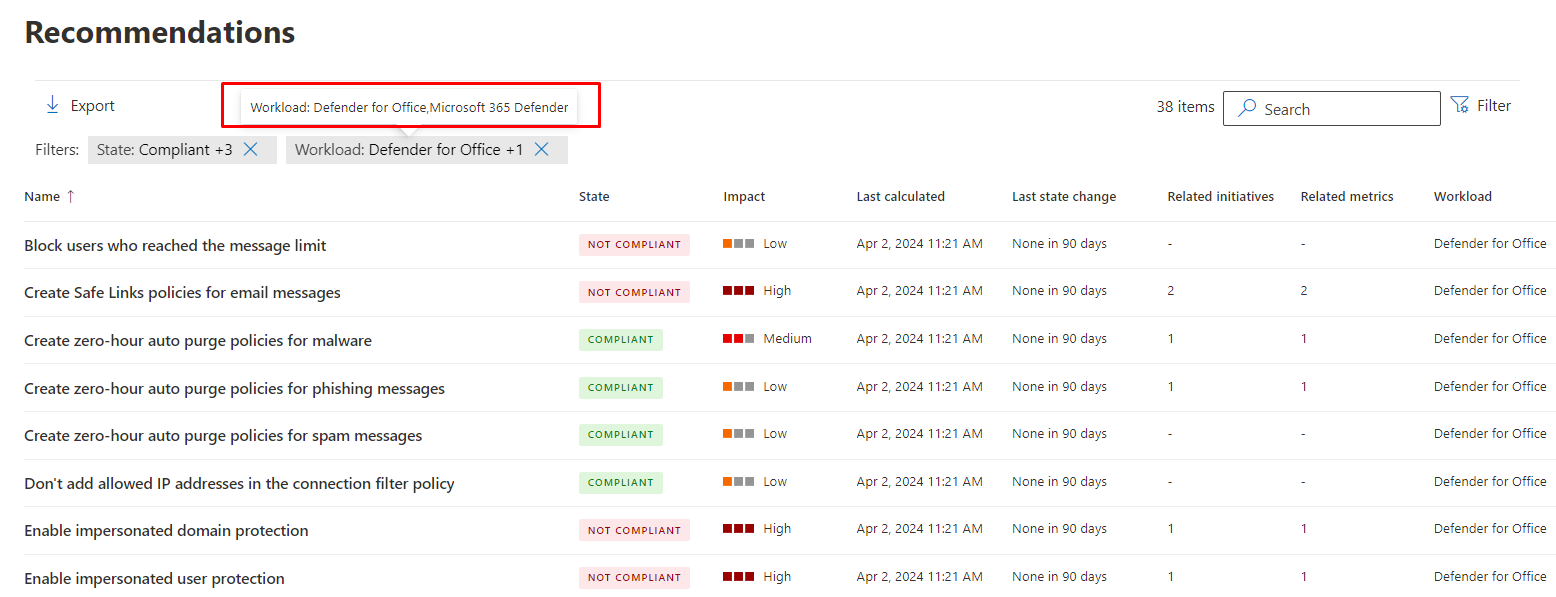Click the Workload column header
Image resolution: width=1556 pixels, height=597 pixels.
pos(1462,197)
